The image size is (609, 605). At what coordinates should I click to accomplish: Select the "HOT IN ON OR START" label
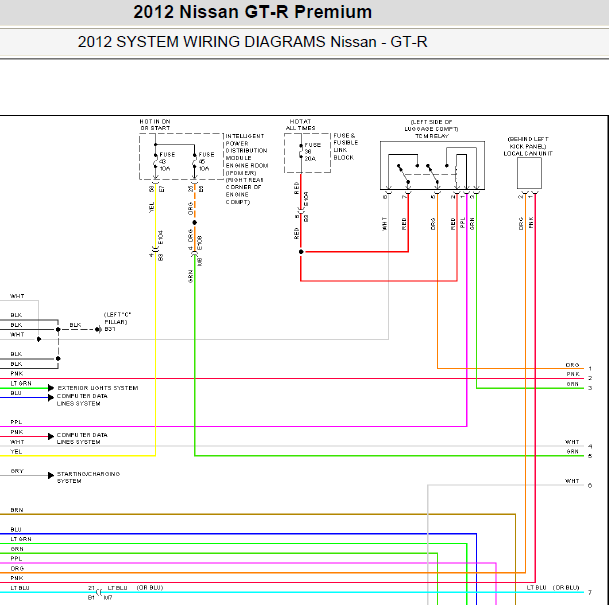pos(155,125)
